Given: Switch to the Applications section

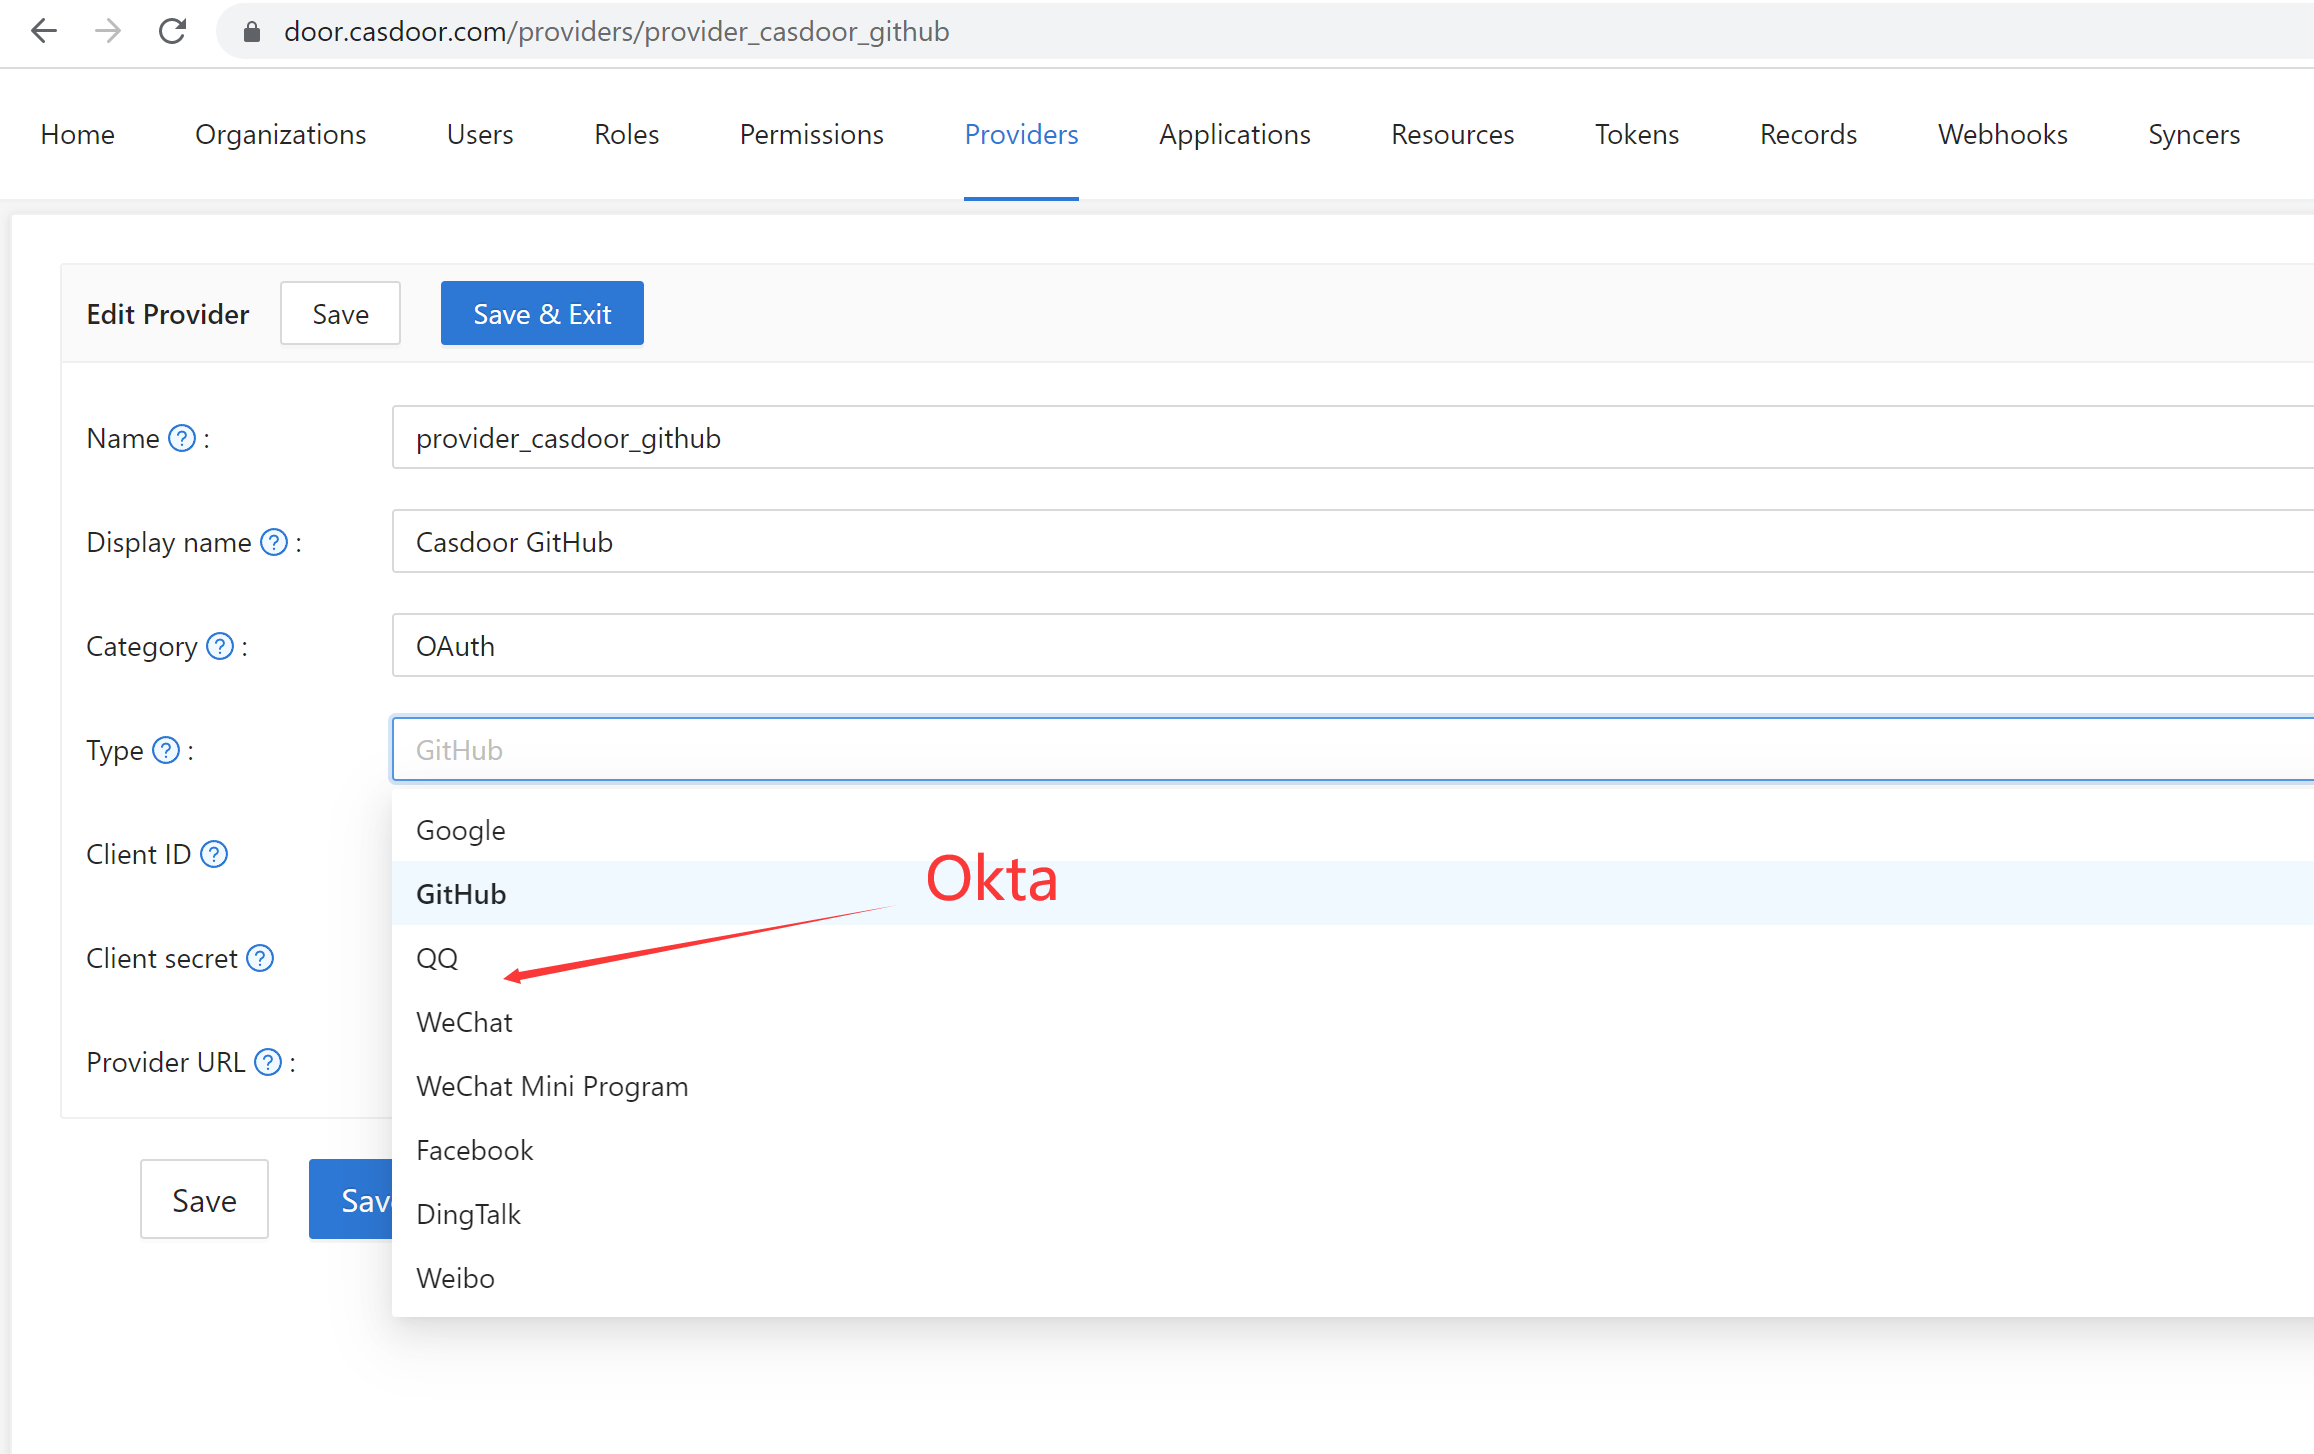Looking at the screenshot, I should [x=1234, y=134].
